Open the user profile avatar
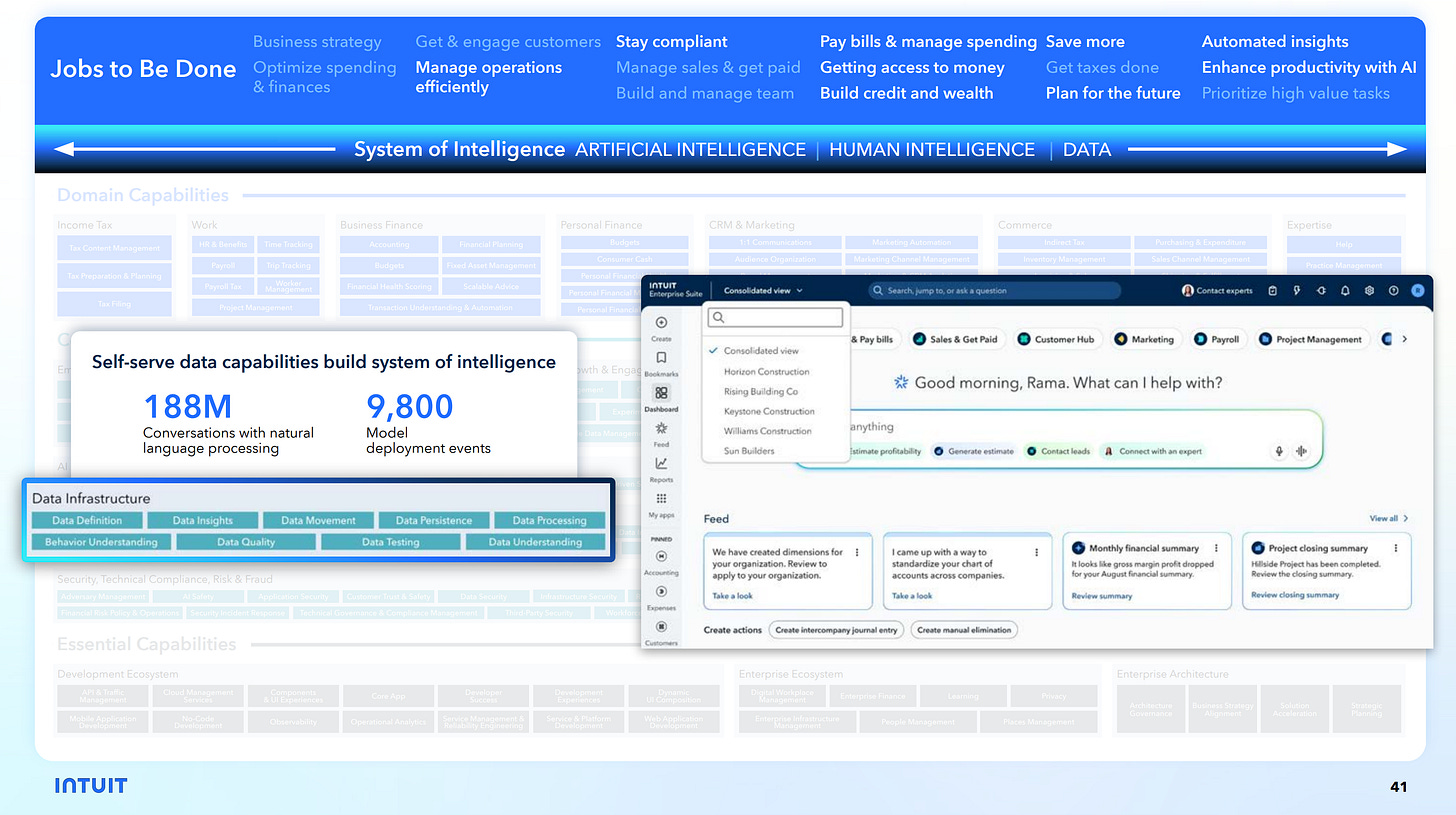Image resolution: width=1456 pixels, height=815 pixels. coord(1417,291)
